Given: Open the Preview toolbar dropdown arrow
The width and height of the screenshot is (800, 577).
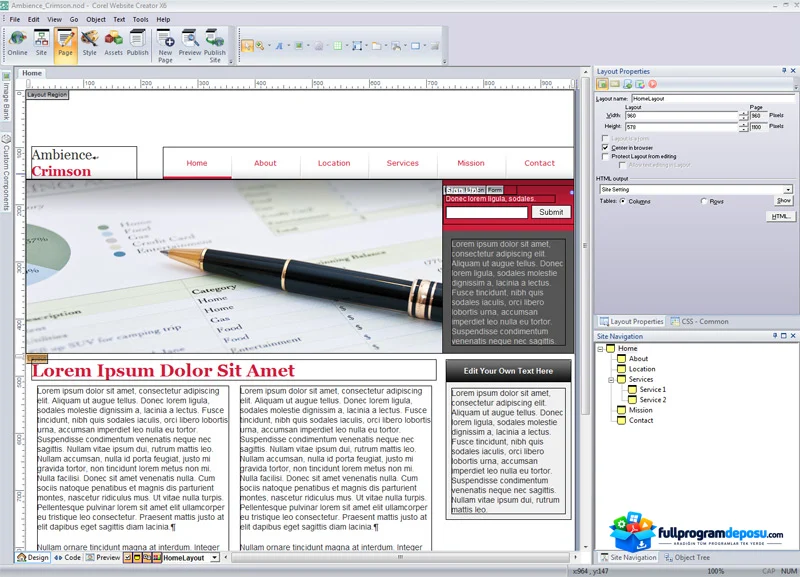Looking at the screenshot, I should [x=190, y=60].
